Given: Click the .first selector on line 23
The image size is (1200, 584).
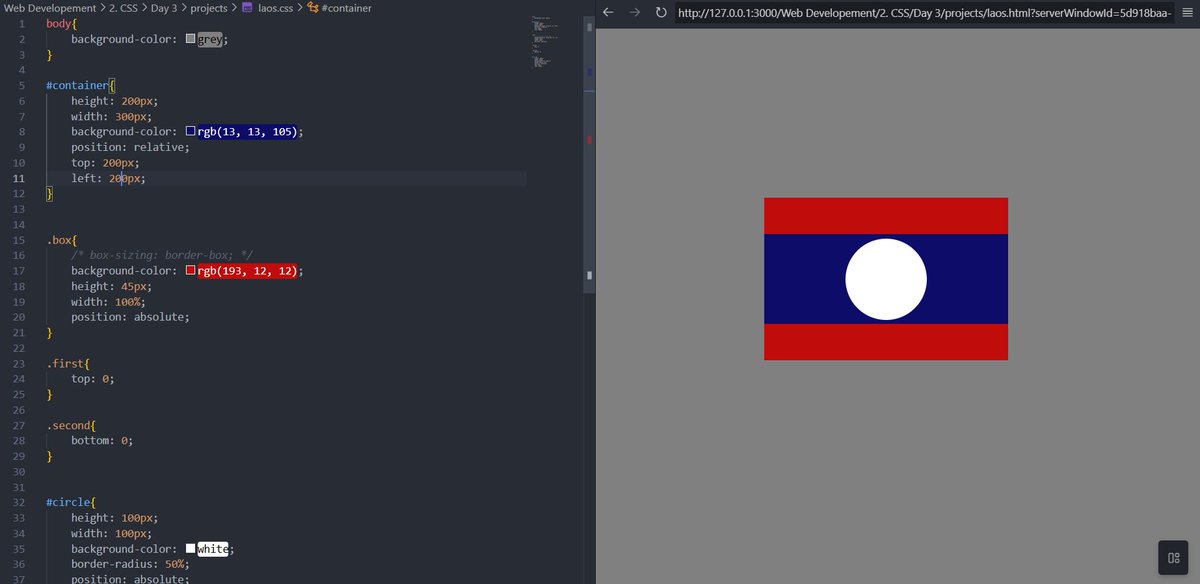Looking at the screenshot, I should [64, 364].
